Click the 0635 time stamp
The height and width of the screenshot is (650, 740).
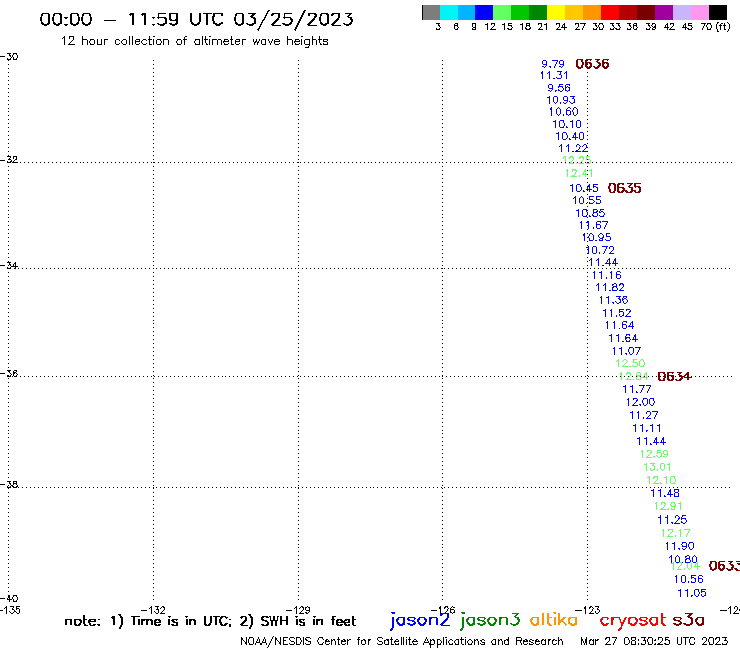624,188
